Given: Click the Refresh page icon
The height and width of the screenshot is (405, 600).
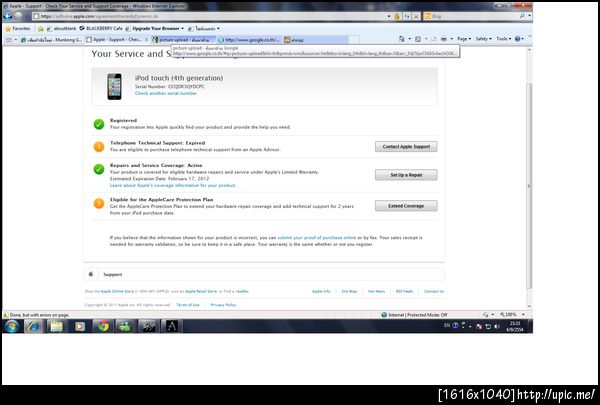Looking at the screenshot, I should (x=407, y=16).
